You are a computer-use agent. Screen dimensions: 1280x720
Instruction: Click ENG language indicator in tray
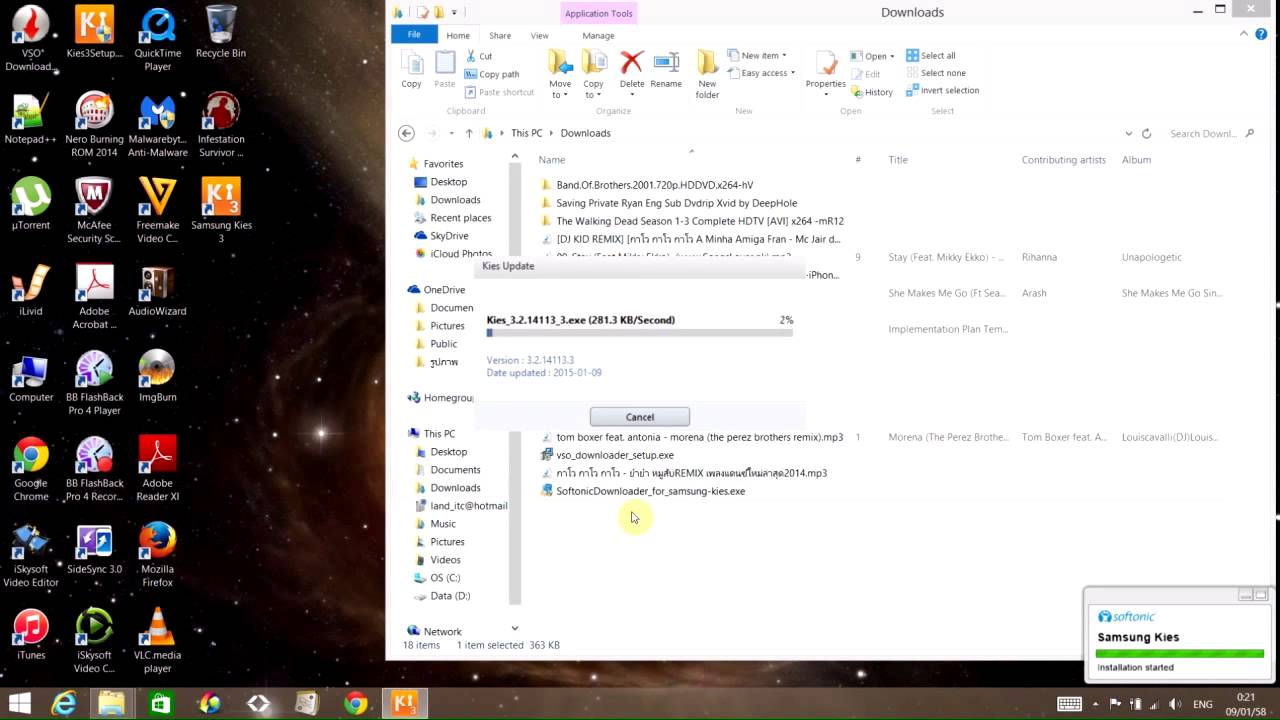[1203, 704]
